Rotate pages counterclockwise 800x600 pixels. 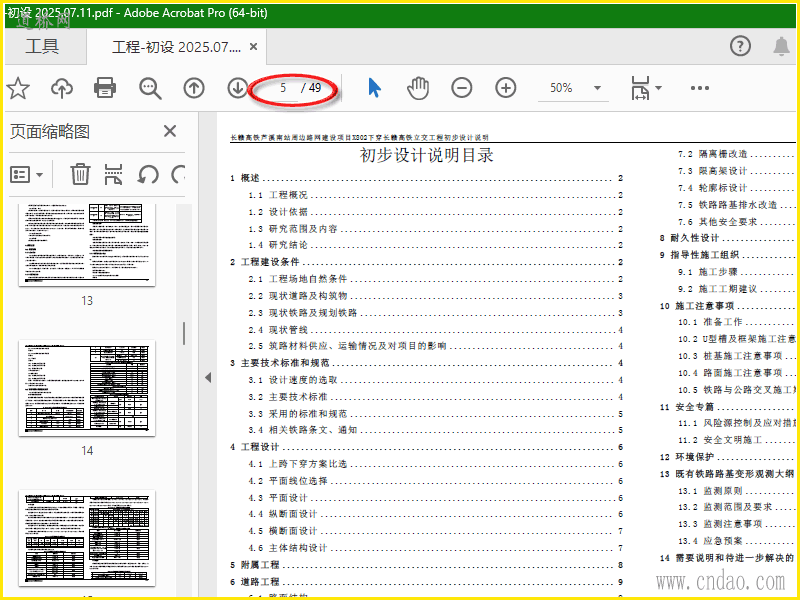tap(147, 174)
